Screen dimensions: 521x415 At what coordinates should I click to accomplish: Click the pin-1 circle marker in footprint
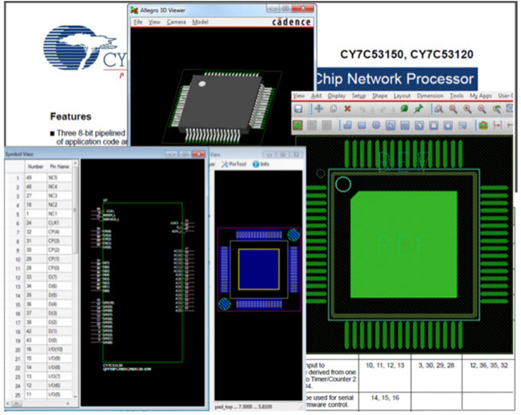(x=343, y=184)
